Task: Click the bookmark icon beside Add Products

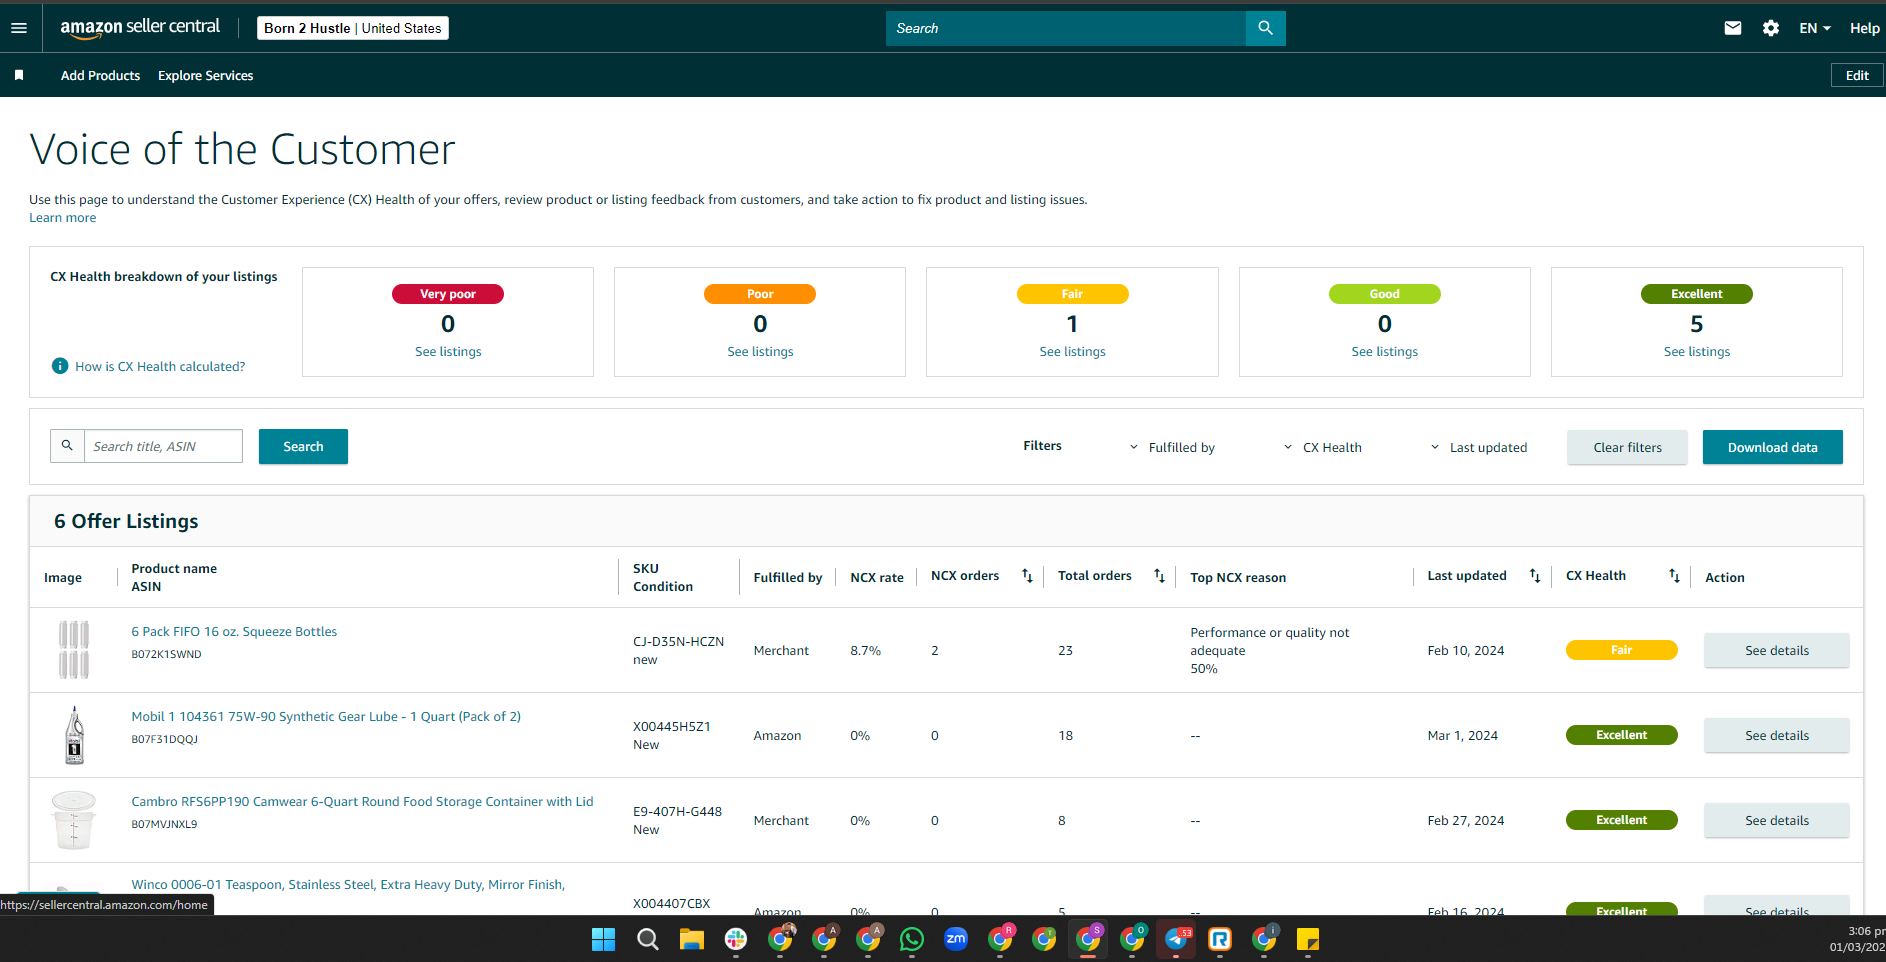Action: point(19,75)
